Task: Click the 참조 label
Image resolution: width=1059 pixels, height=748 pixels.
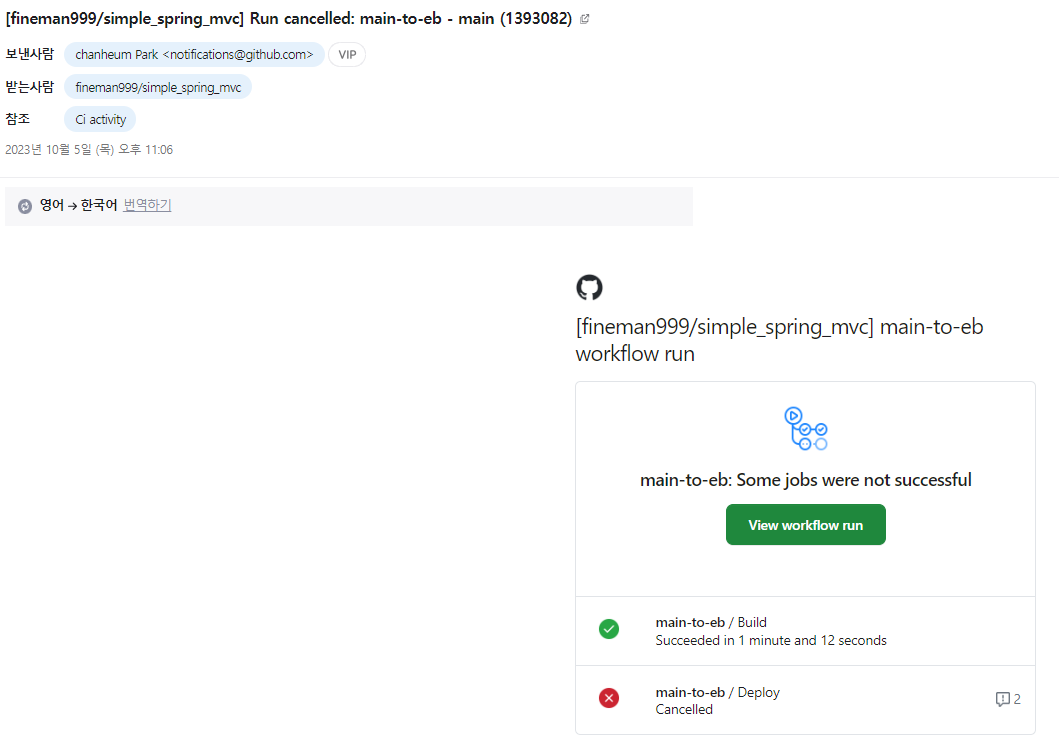Action: (x=18, y=119)
